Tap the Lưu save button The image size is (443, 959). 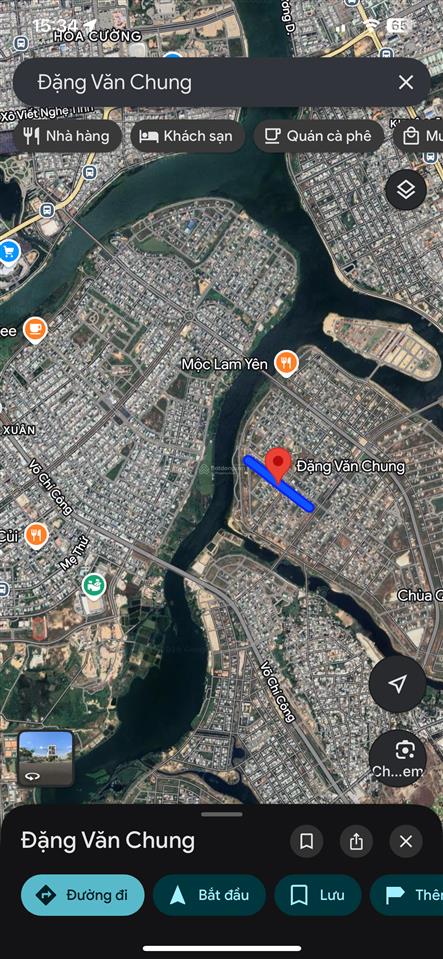(318, 895)
